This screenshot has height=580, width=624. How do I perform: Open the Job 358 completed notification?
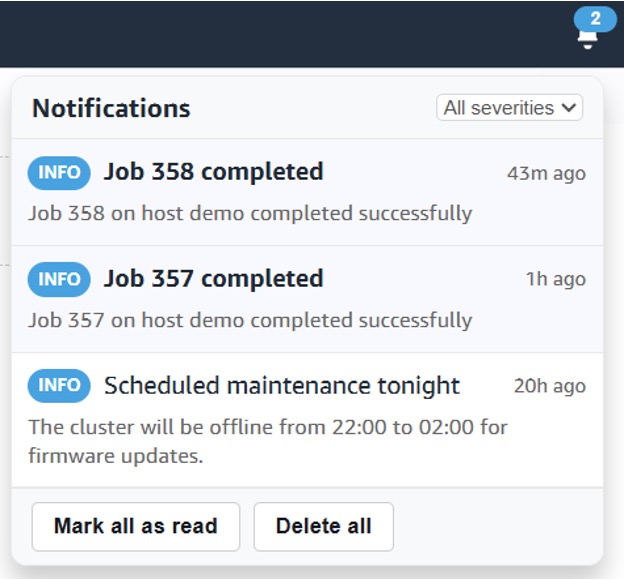[x=213, y=172]
